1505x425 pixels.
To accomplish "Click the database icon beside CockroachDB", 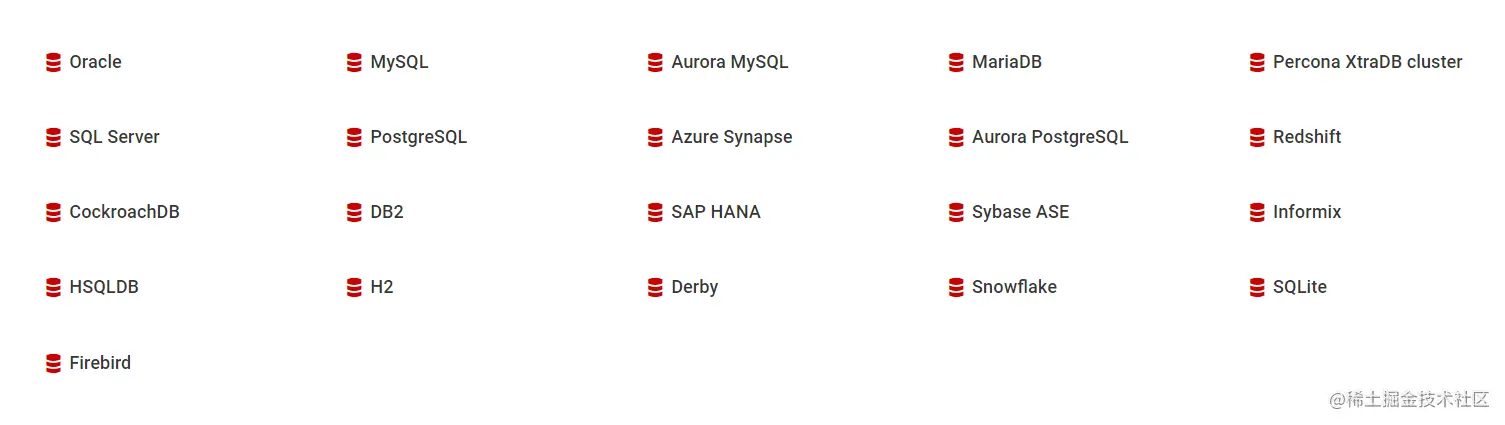I will [54, 213].
